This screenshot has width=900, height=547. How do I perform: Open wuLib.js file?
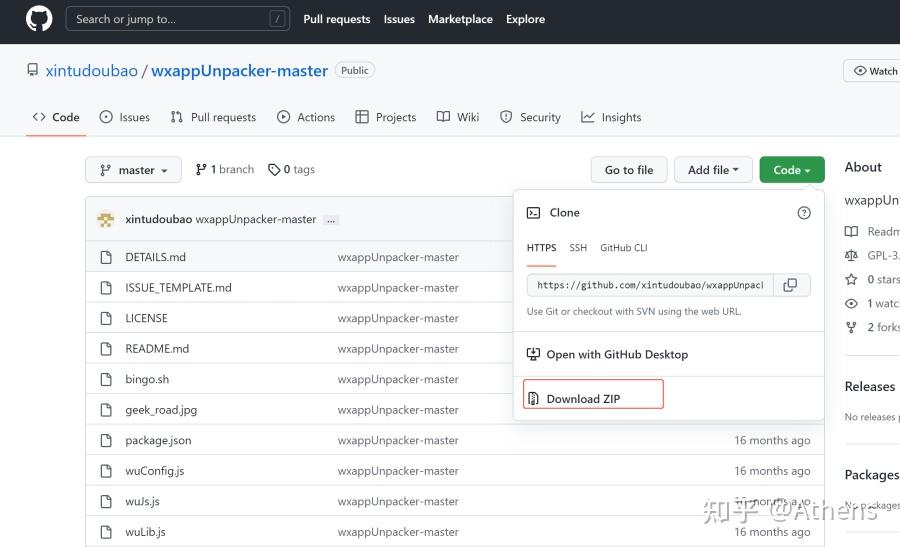coord(145,532)
